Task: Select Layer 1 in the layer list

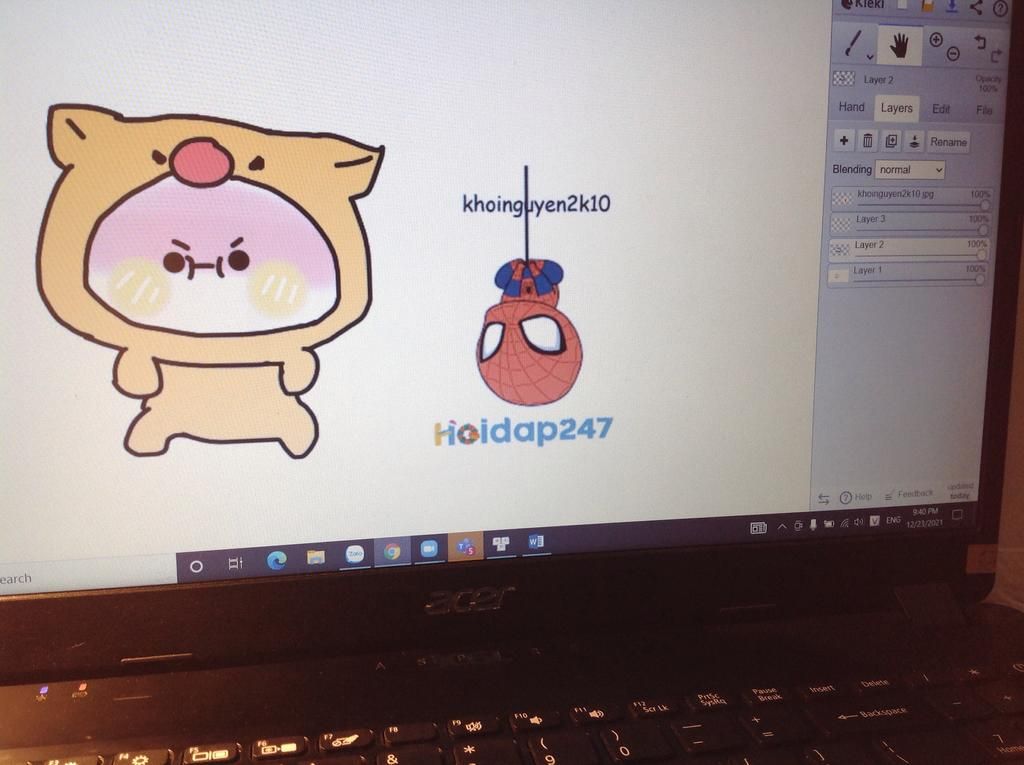Action: click(x=906, y=273)
